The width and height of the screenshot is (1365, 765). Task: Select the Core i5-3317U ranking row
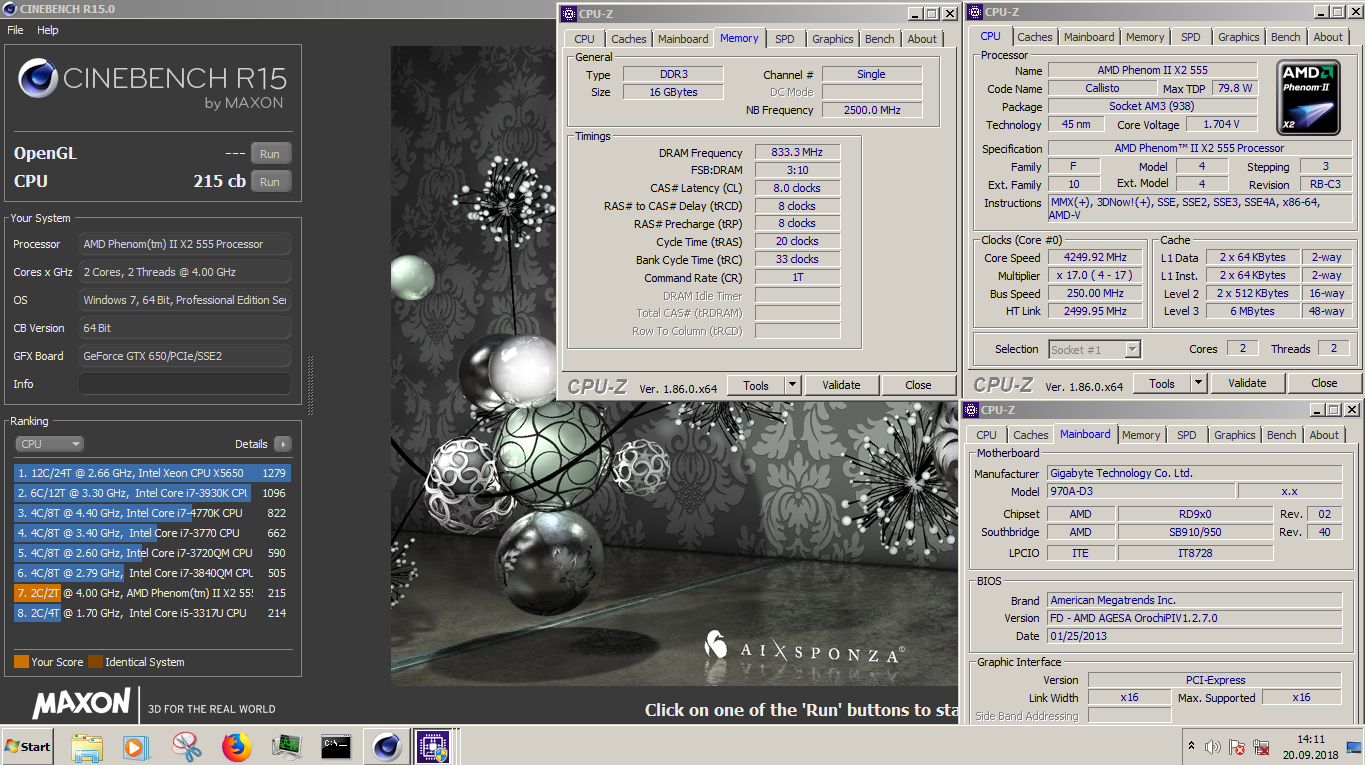coord(152,613)
